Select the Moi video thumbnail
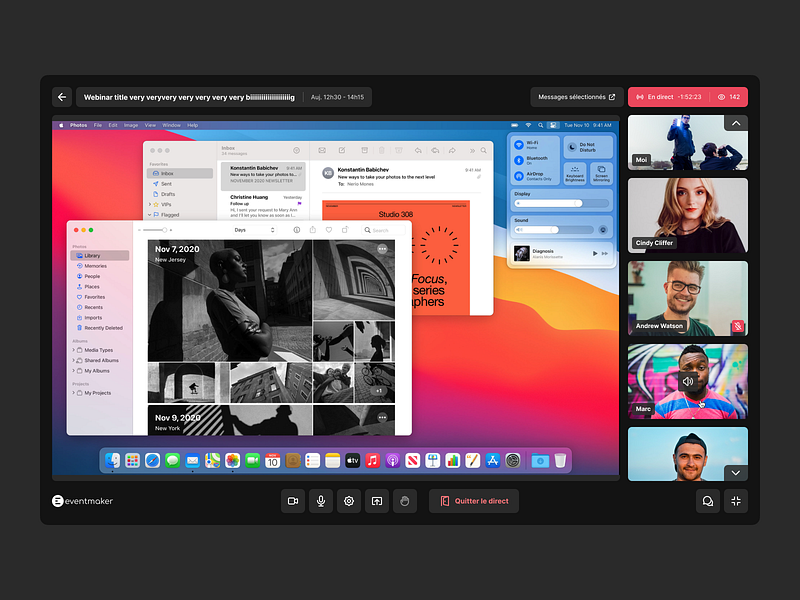800x600 pixels. point(688,142)
